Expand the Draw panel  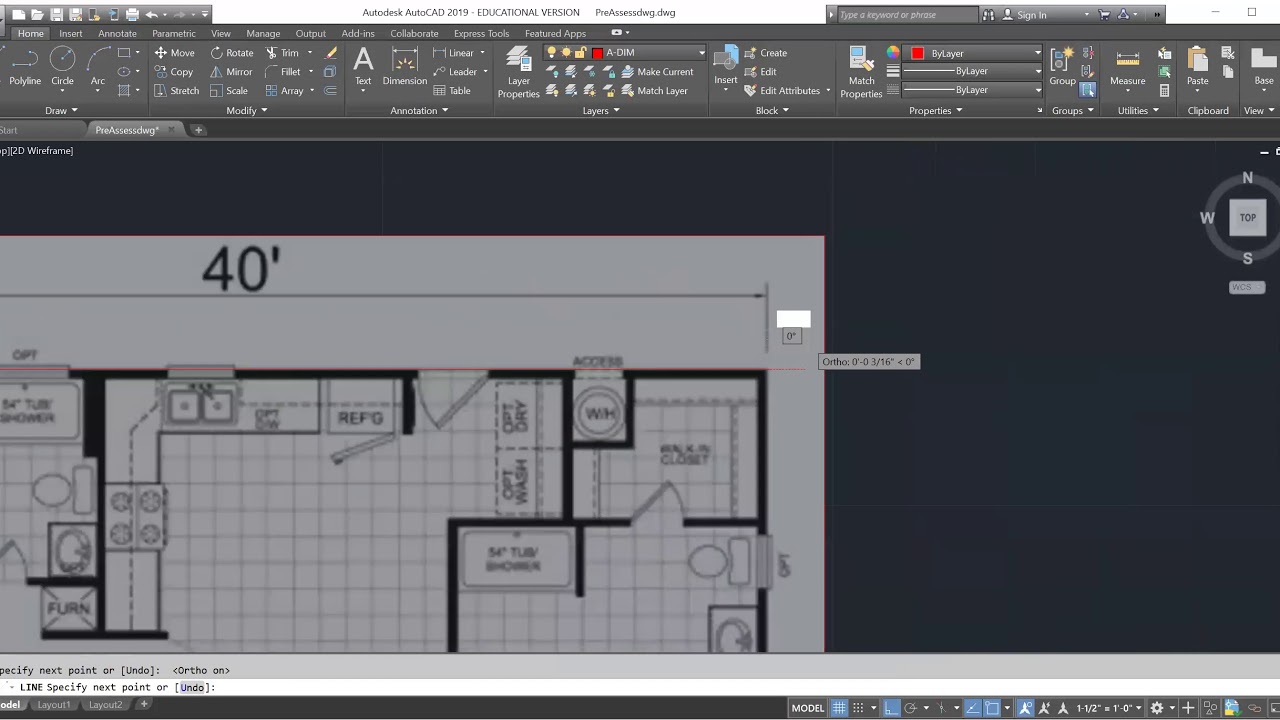coord(61,111)
